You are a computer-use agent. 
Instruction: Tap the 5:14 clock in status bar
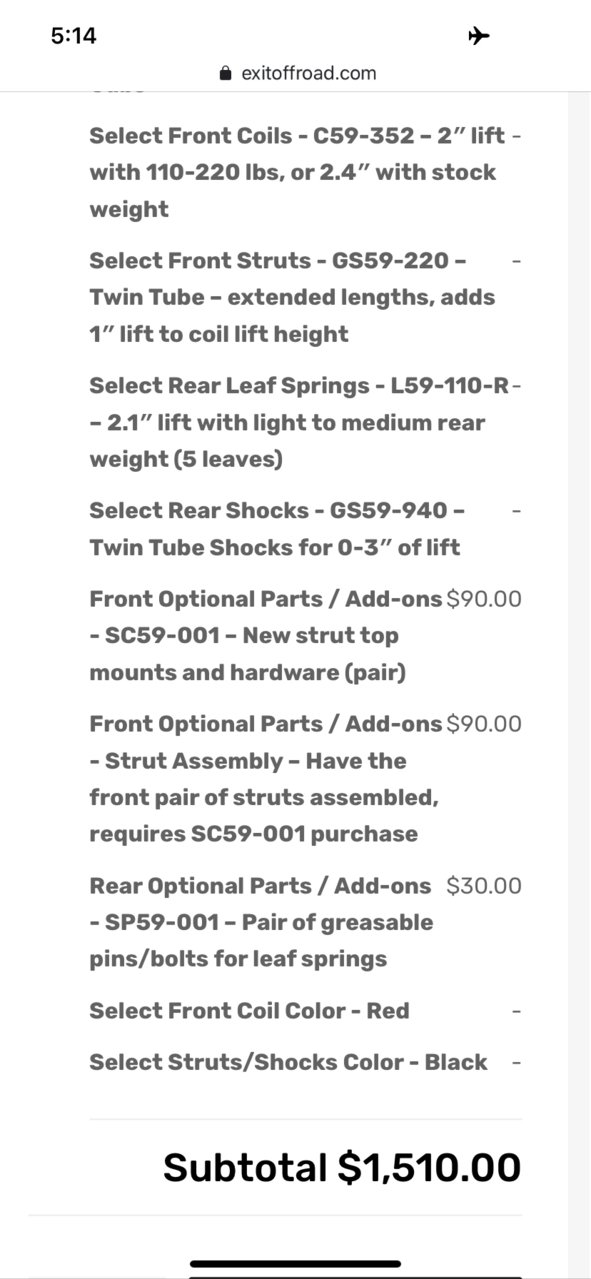click(73, 36)
